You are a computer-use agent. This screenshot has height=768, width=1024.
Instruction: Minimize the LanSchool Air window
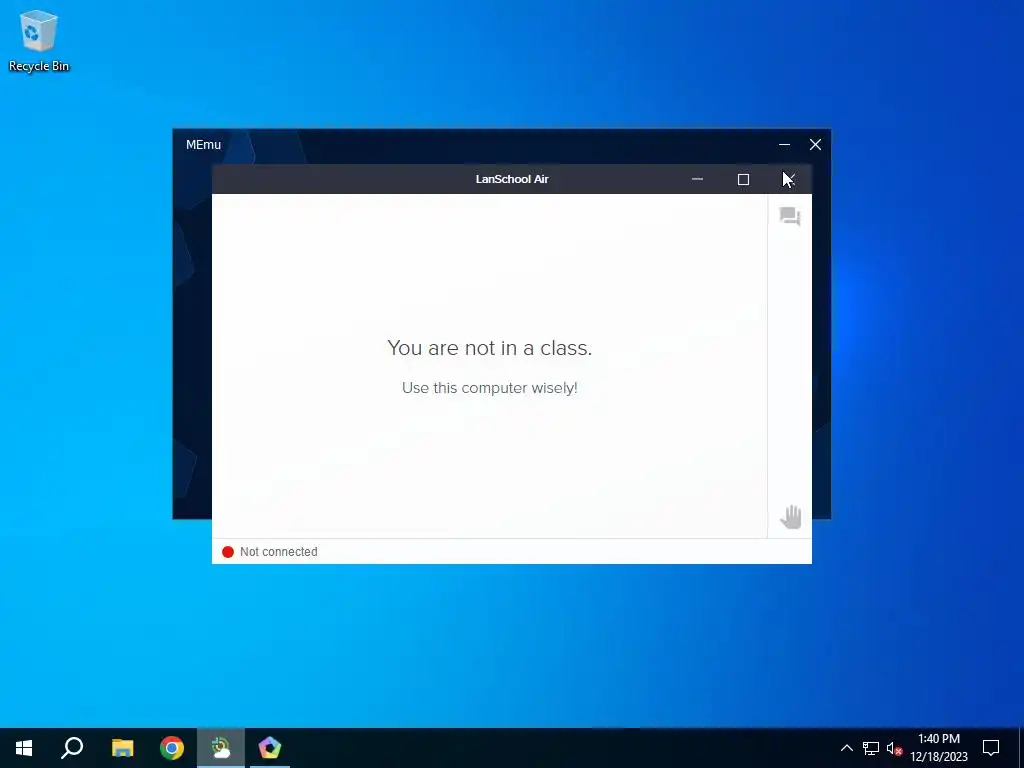pos(697,179)
